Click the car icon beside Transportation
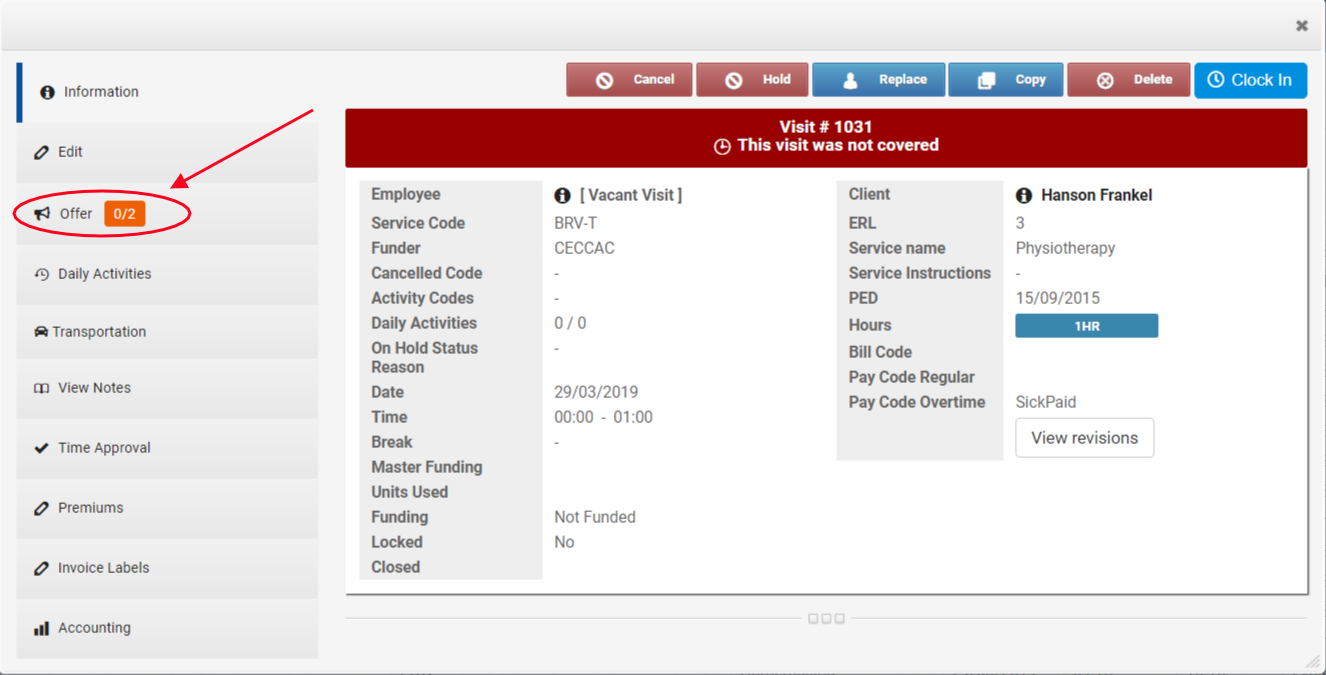Image resolution: width=1326 pixels, height=675 pixels. [x=41, y=332]
